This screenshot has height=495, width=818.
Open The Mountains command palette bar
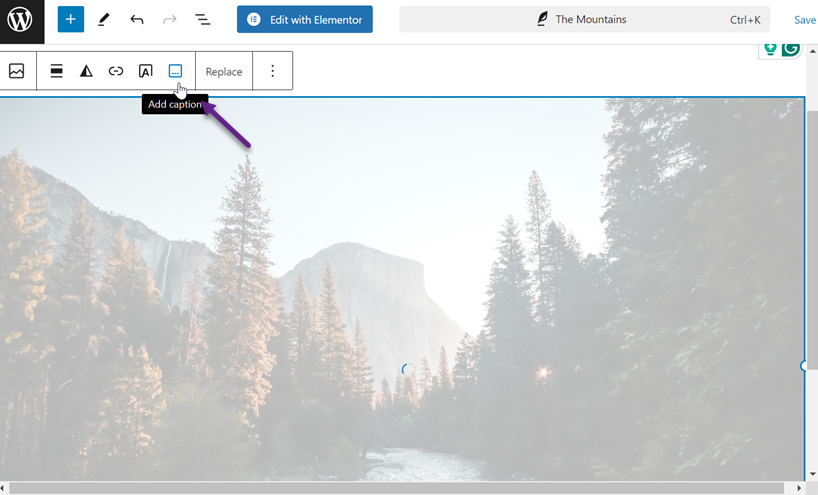coord(584,20)
